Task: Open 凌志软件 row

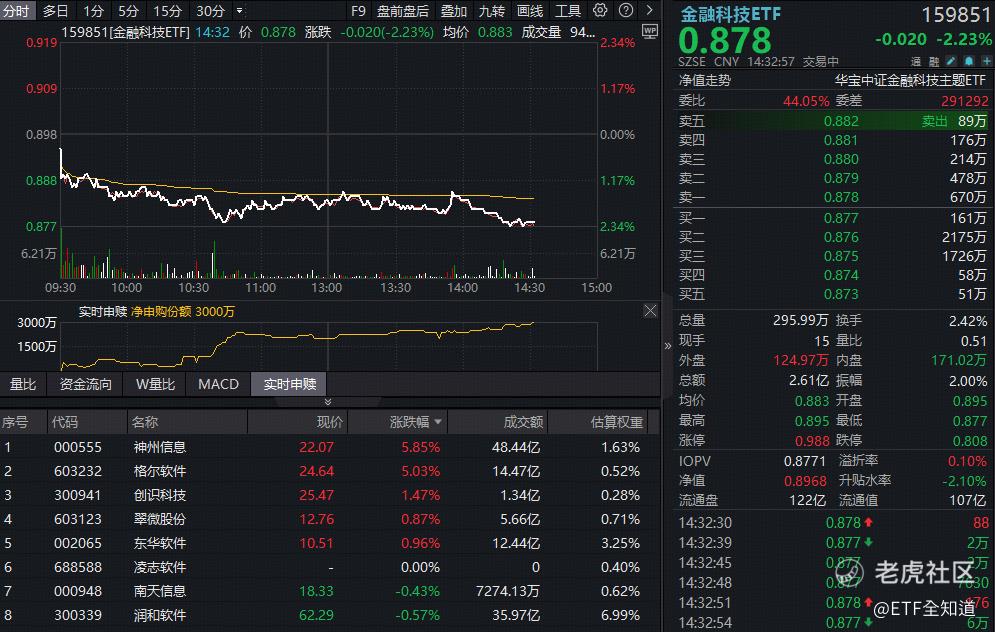Action: 329,567
